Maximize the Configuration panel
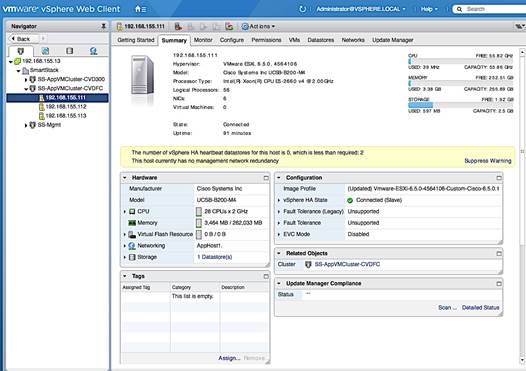The width and height of the screenshot is (526, 371). click(x=499, y=178)
